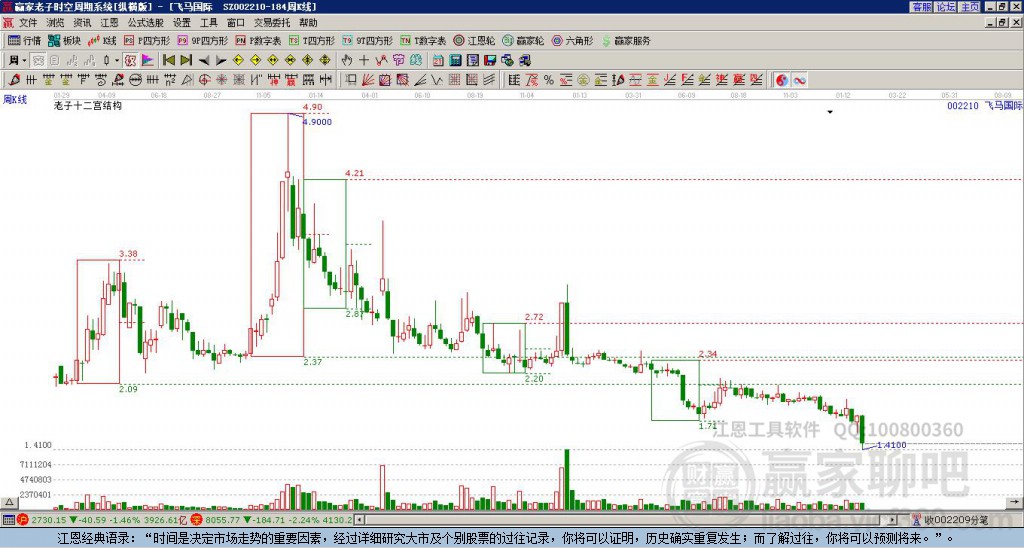This screenshot has height=548, width=1024.
Task: Toggle the colored flag chart button
Action: tap(148, 61)
